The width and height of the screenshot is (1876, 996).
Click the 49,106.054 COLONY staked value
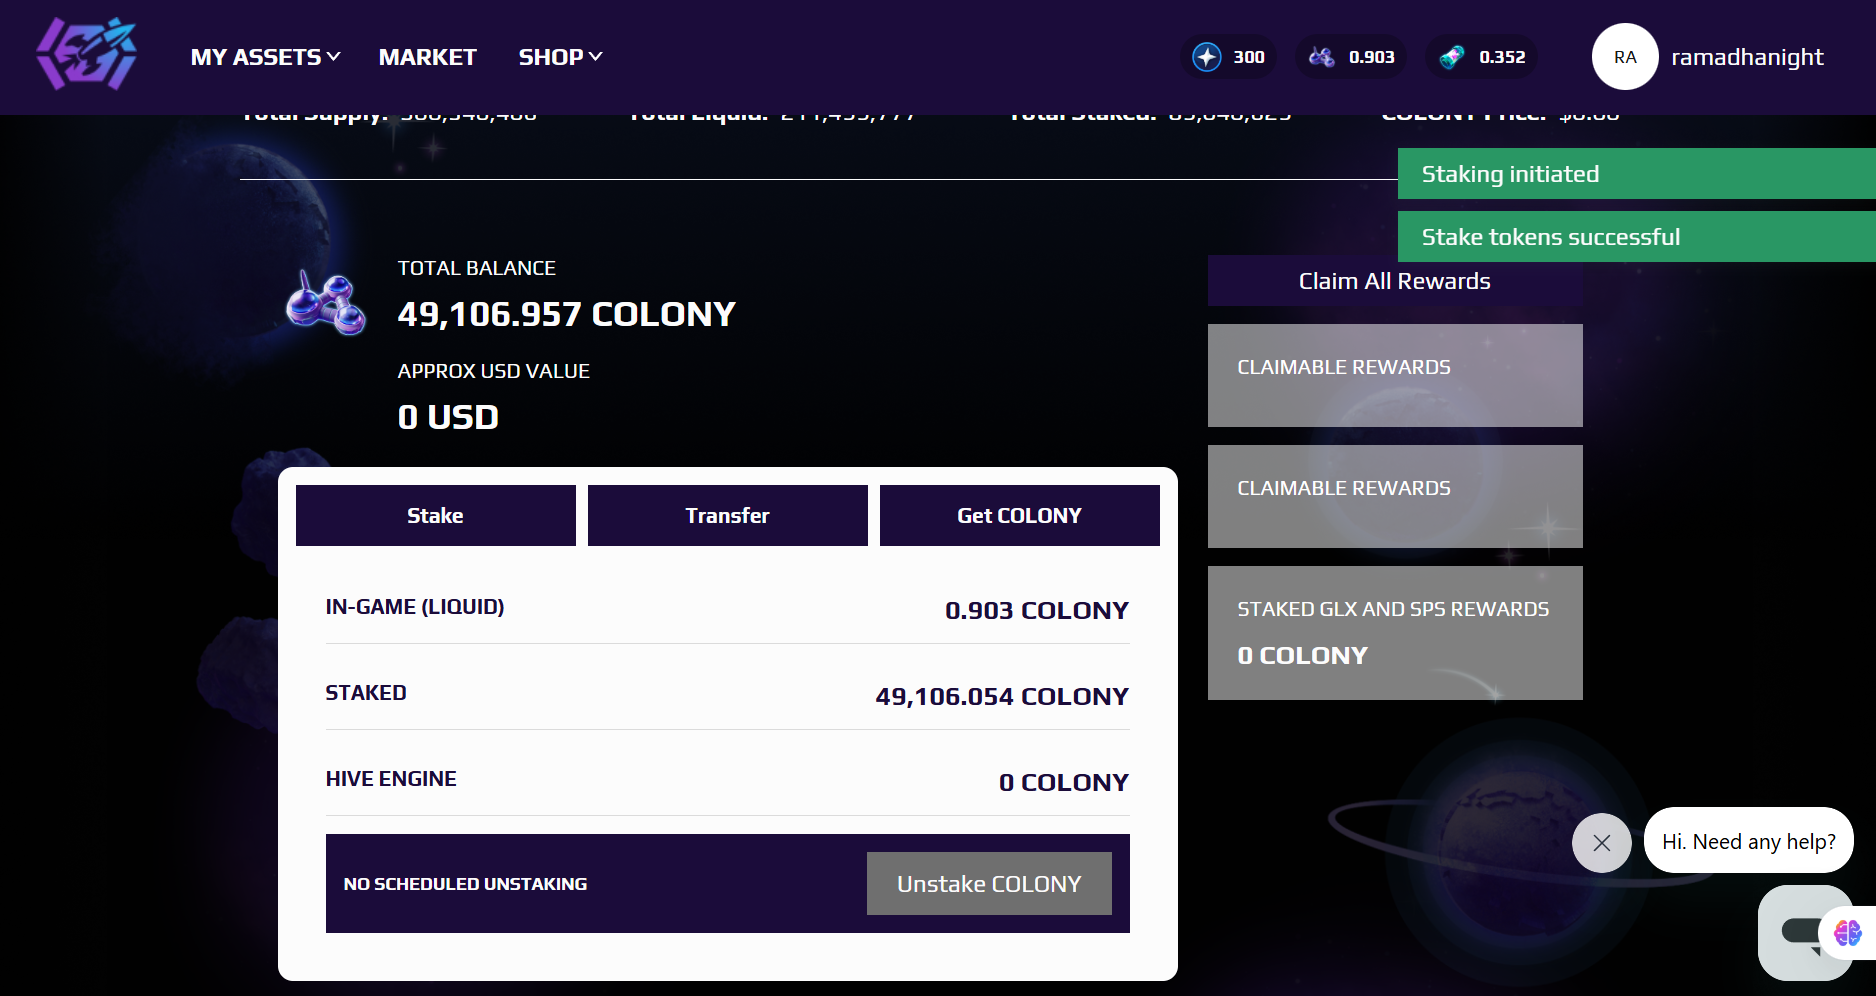1002,696
